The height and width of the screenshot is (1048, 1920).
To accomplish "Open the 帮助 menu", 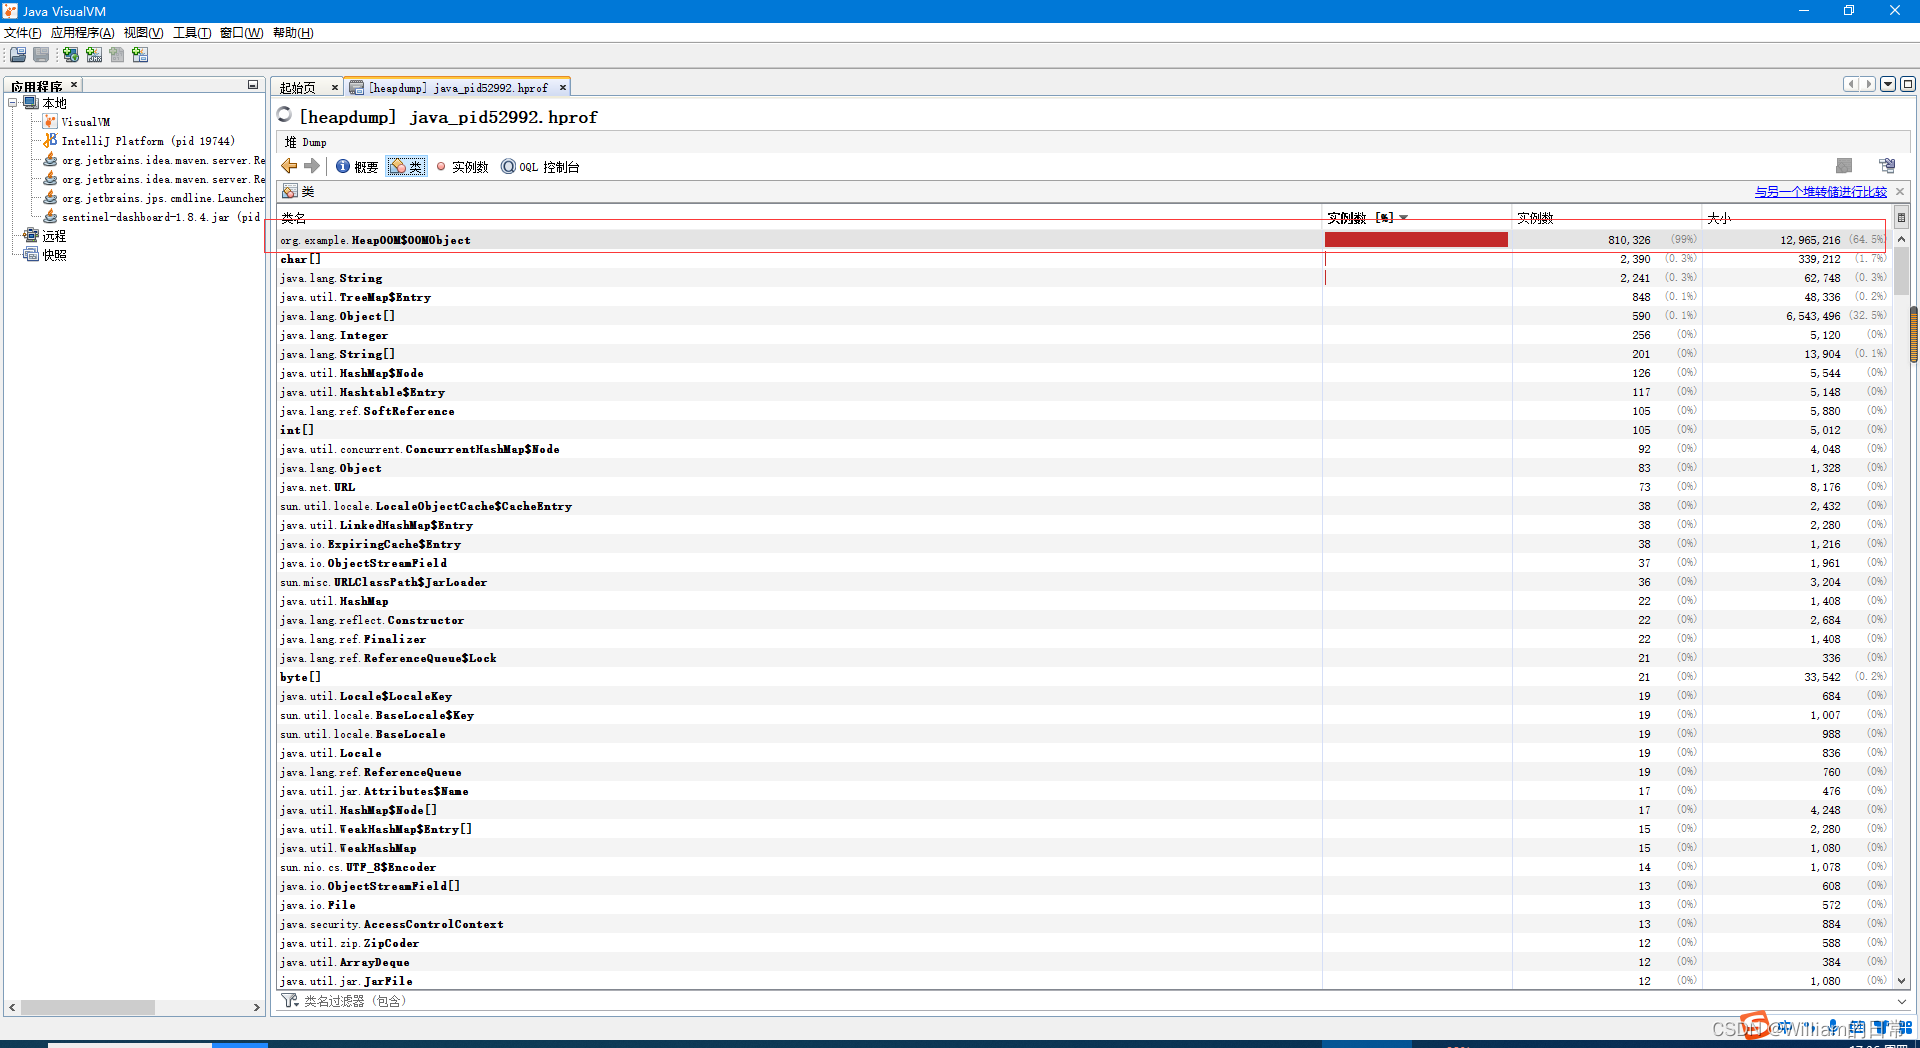I will coord(293,33).
